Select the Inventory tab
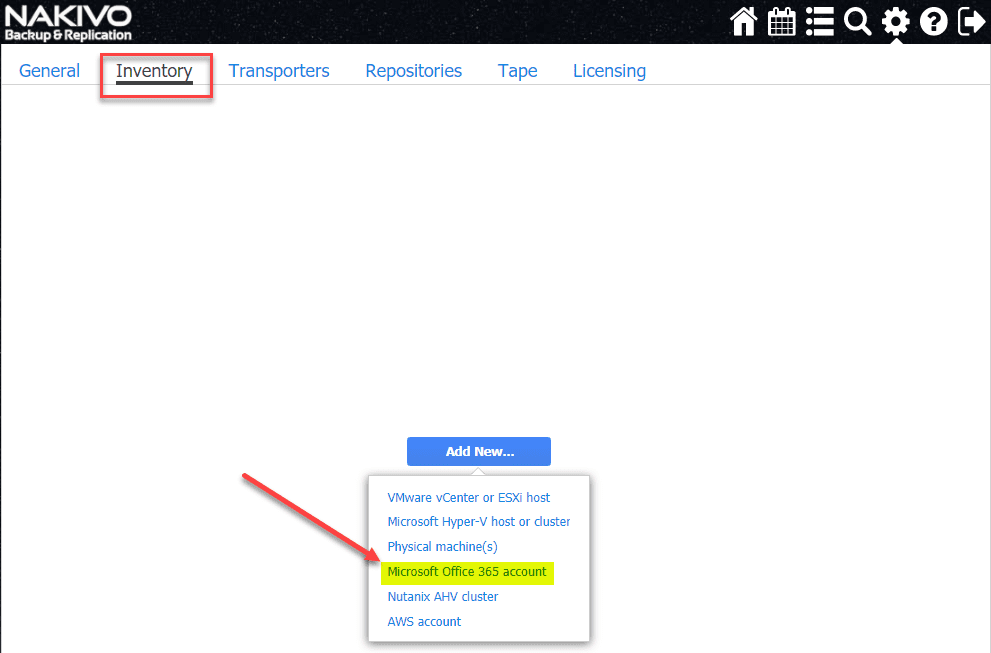This screenshot has height=653, width=991. [x=154, y=71]
